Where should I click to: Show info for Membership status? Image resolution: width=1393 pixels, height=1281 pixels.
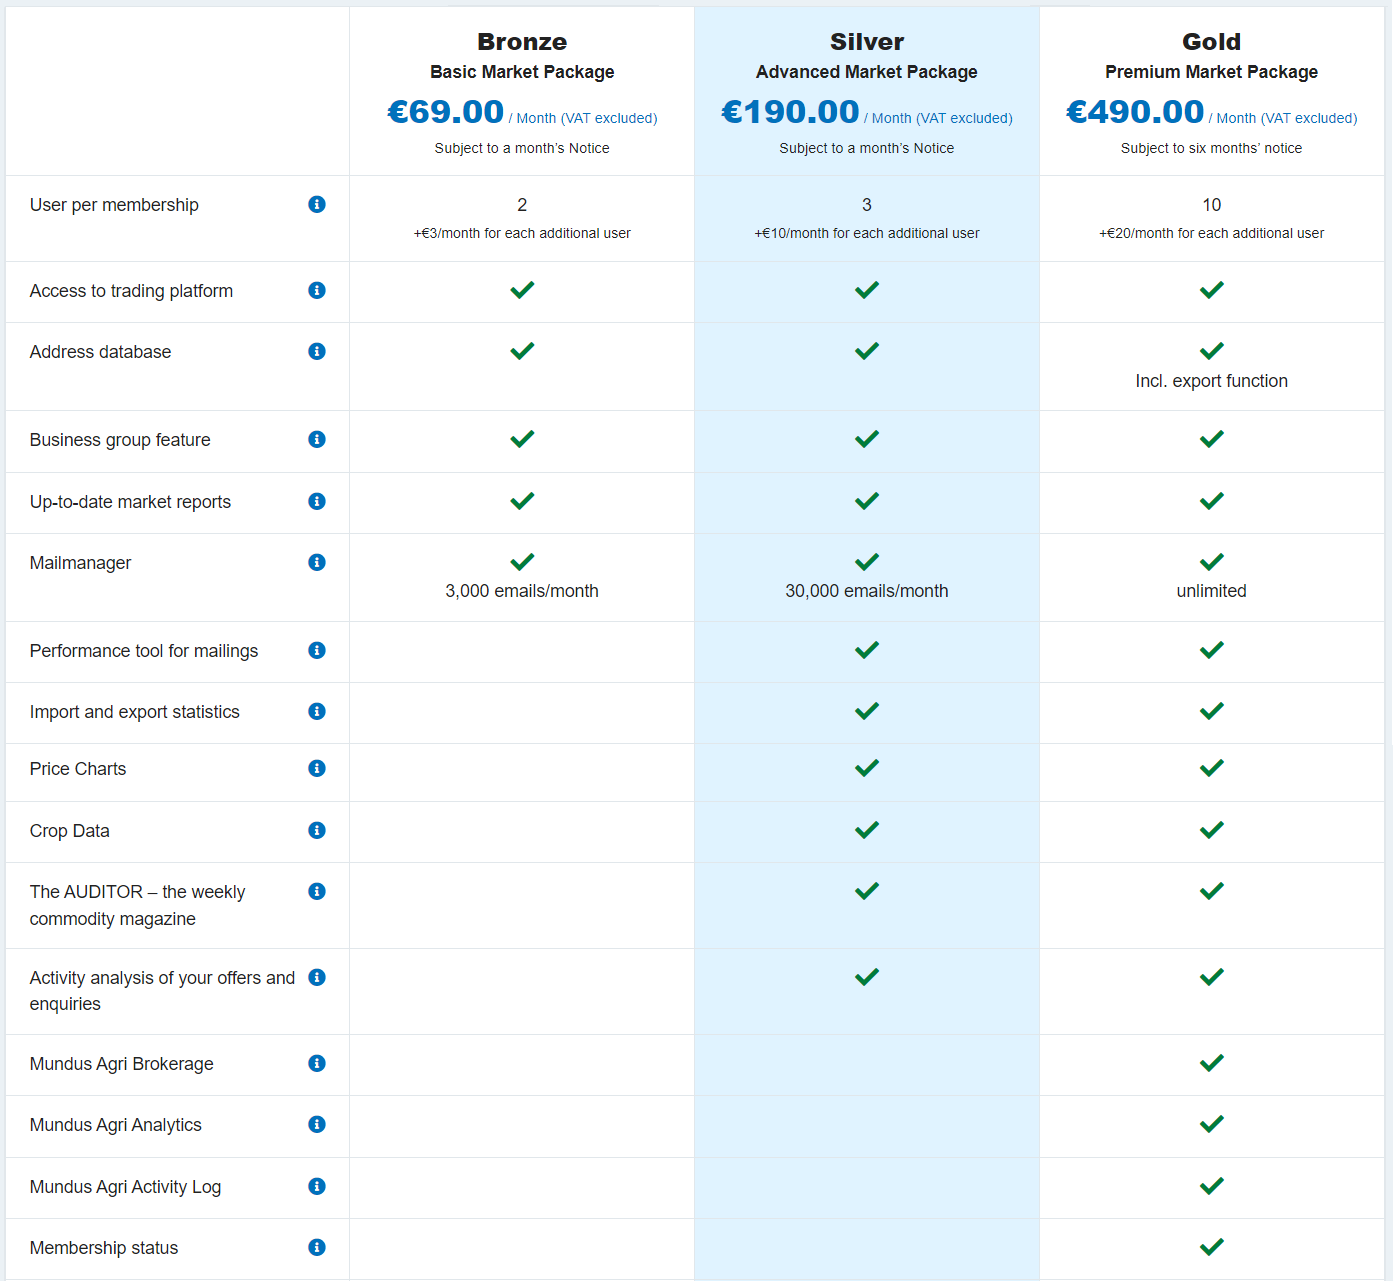[x=317, y=1247]
